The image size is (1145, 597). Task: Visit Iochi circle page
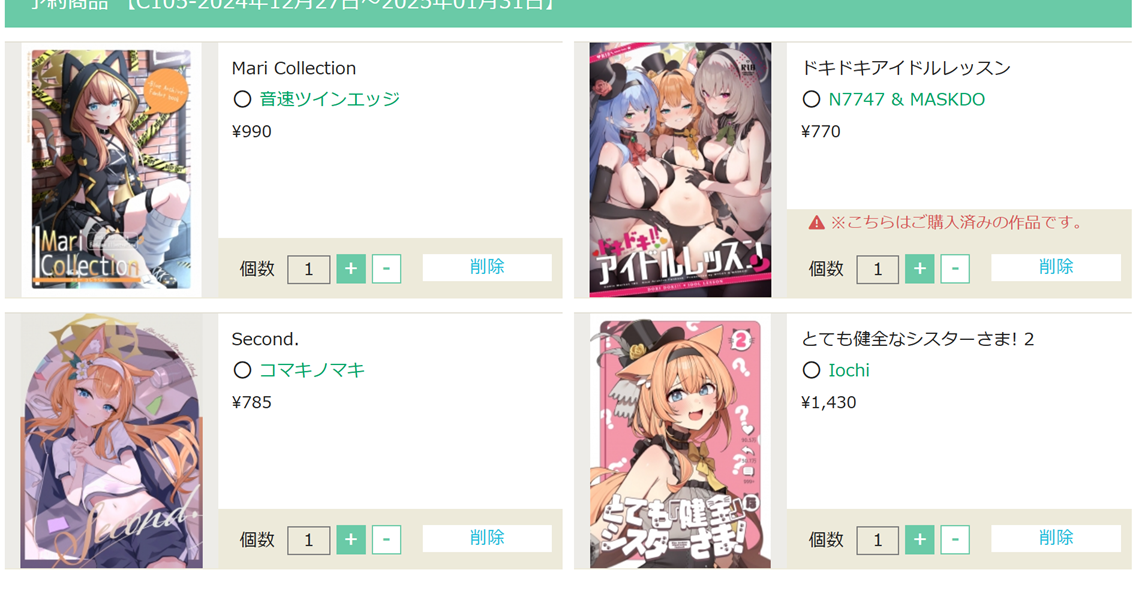pos(849,370)
